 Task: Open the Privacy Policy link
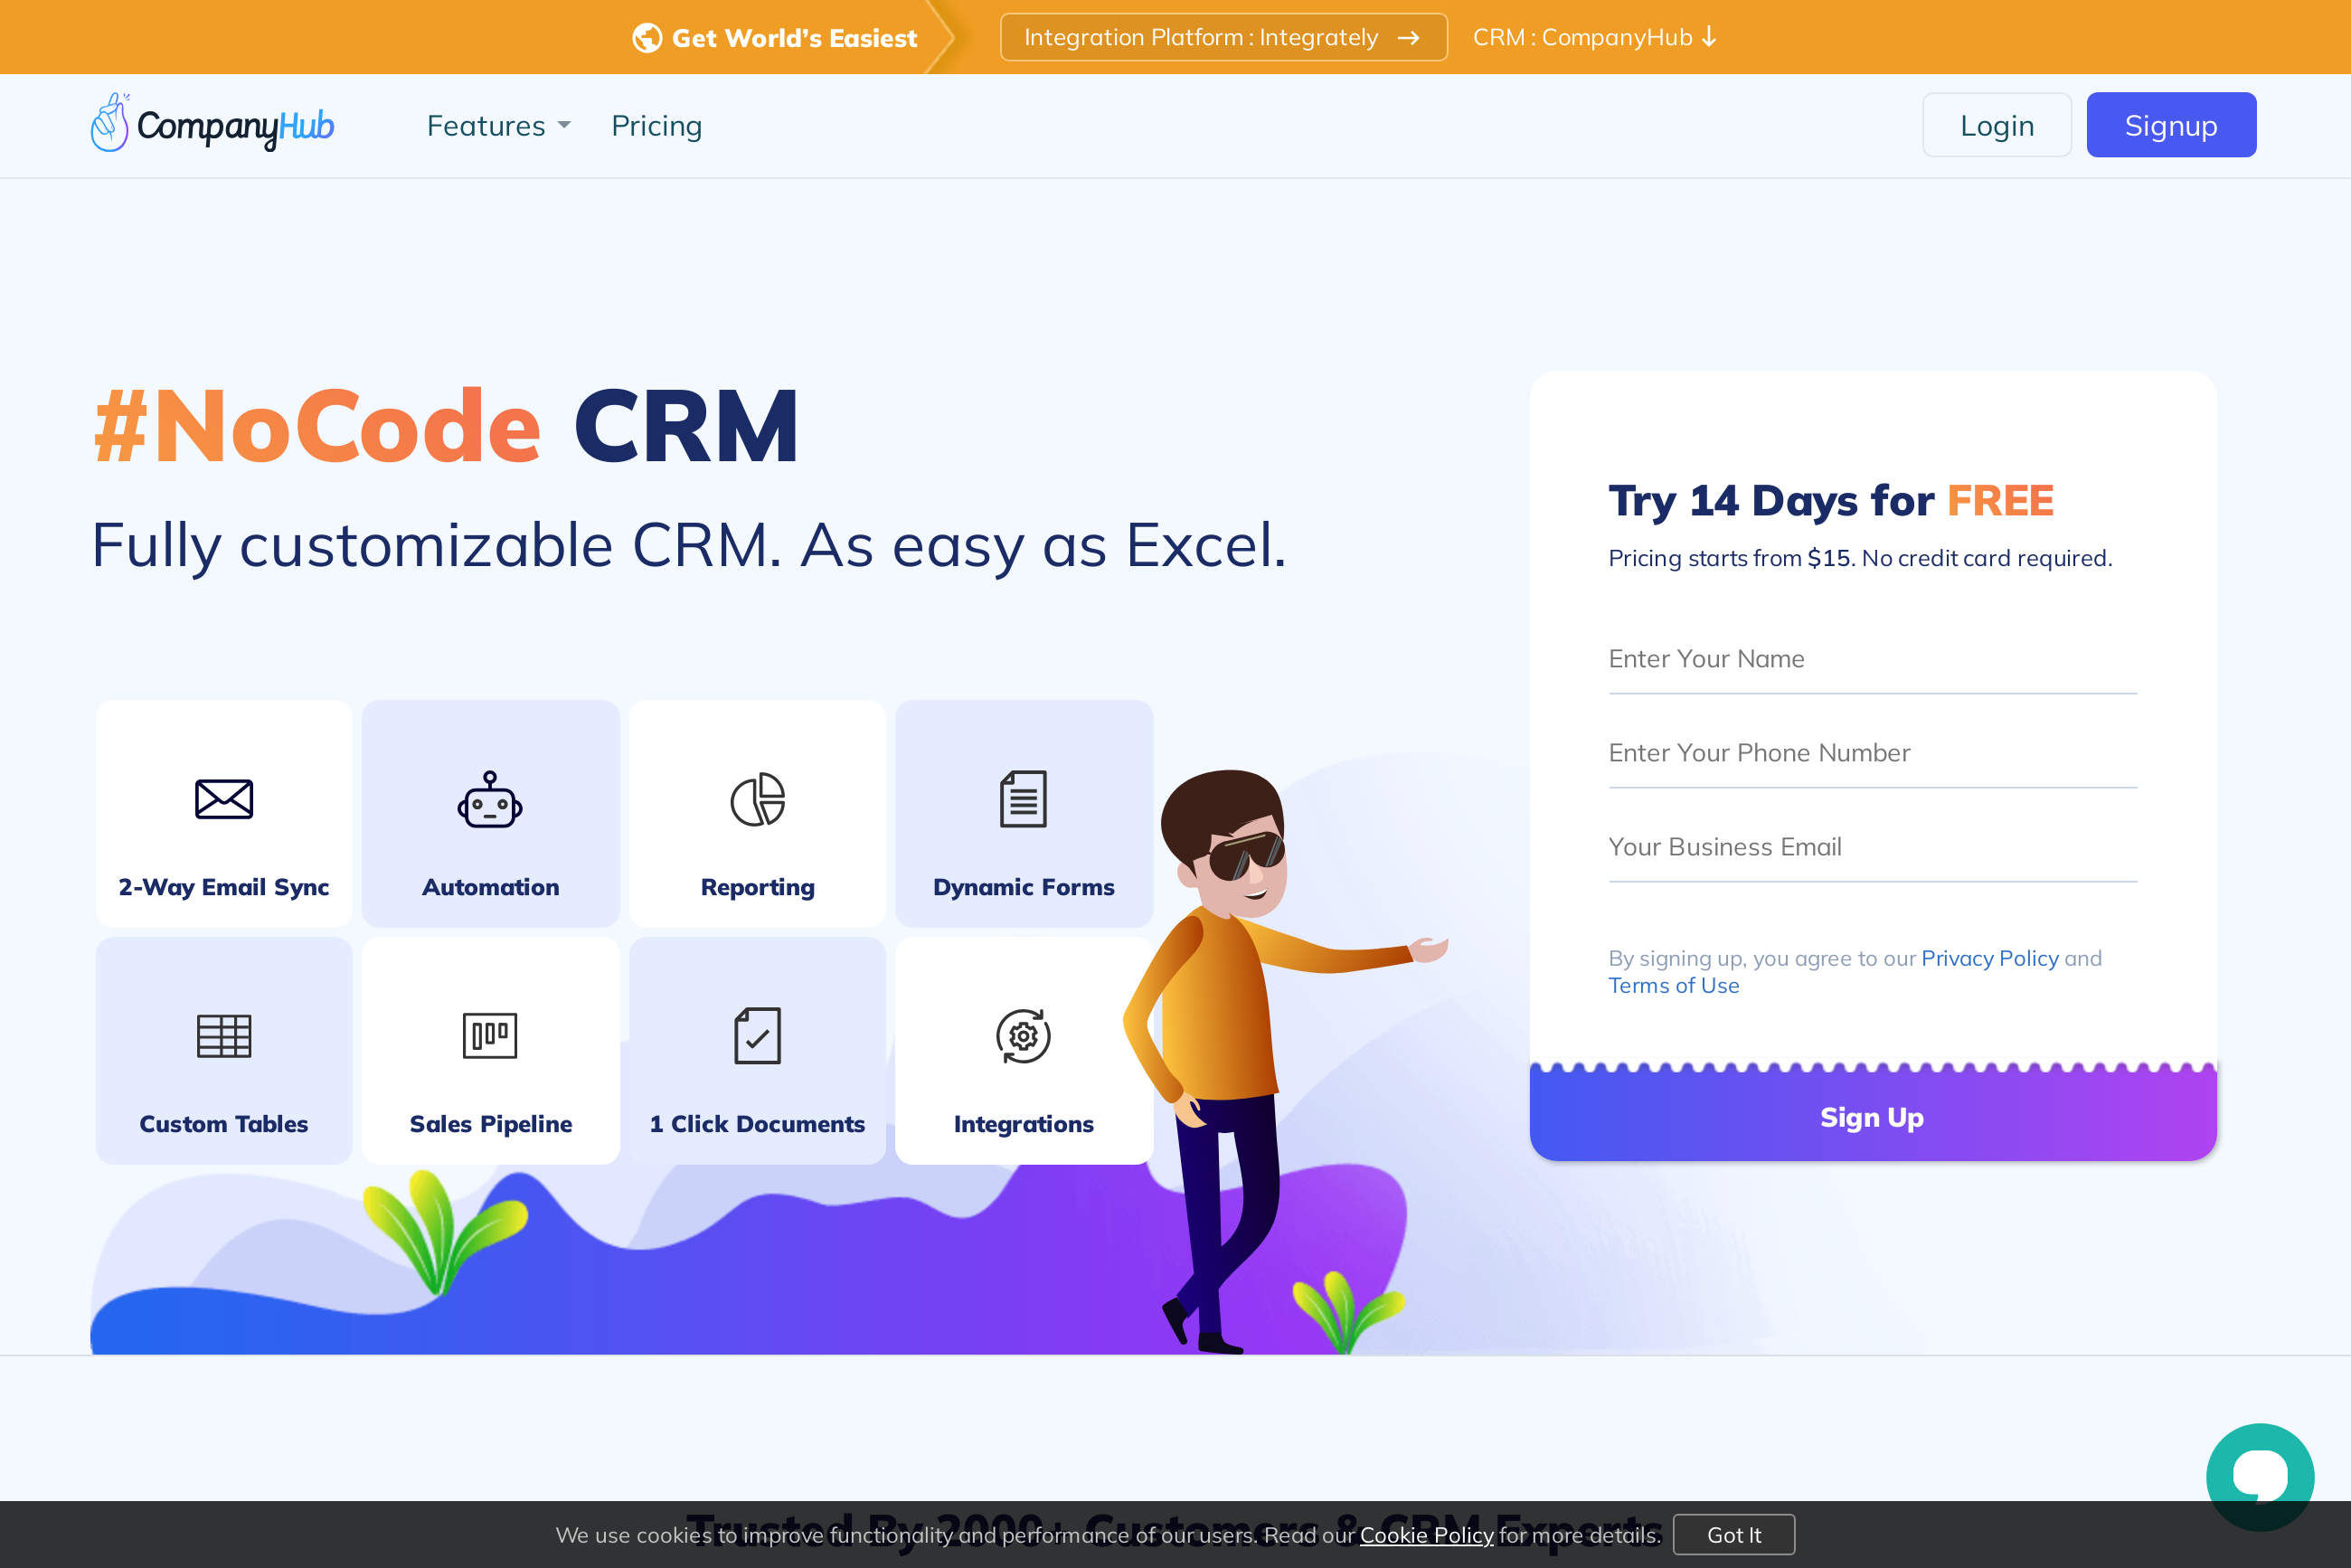(1989, 958)
